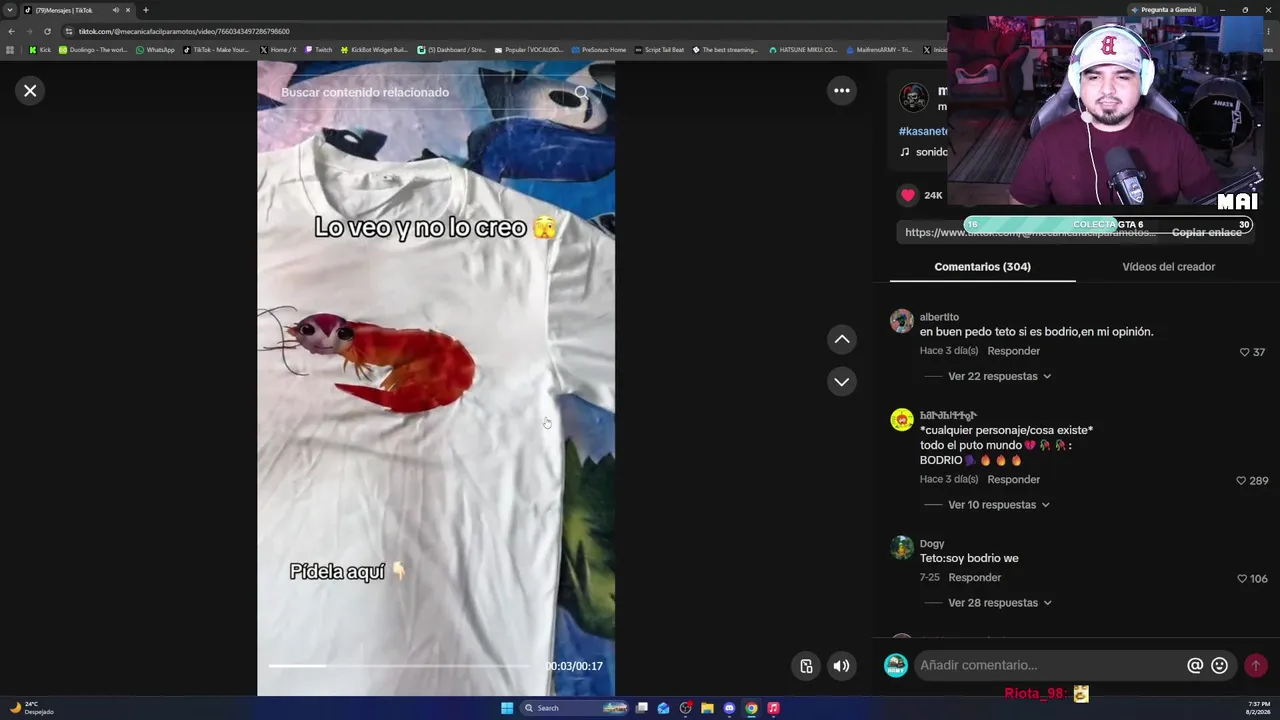
Task: Open the tab search dropdown arrow
Action: pyautogui.click(x=10, y=10)
